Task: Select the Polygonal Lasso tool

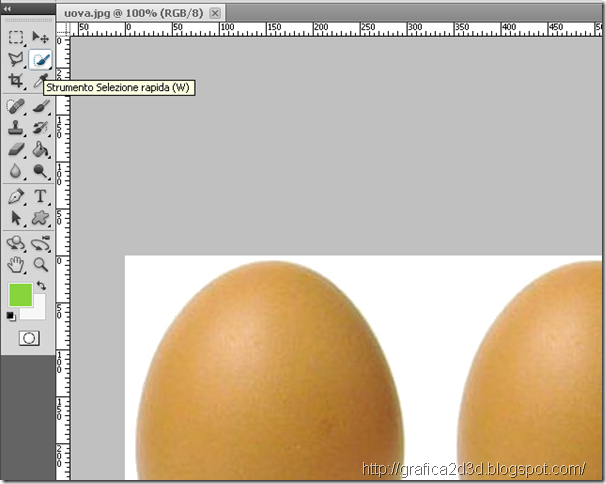Action: pos(16,60)
